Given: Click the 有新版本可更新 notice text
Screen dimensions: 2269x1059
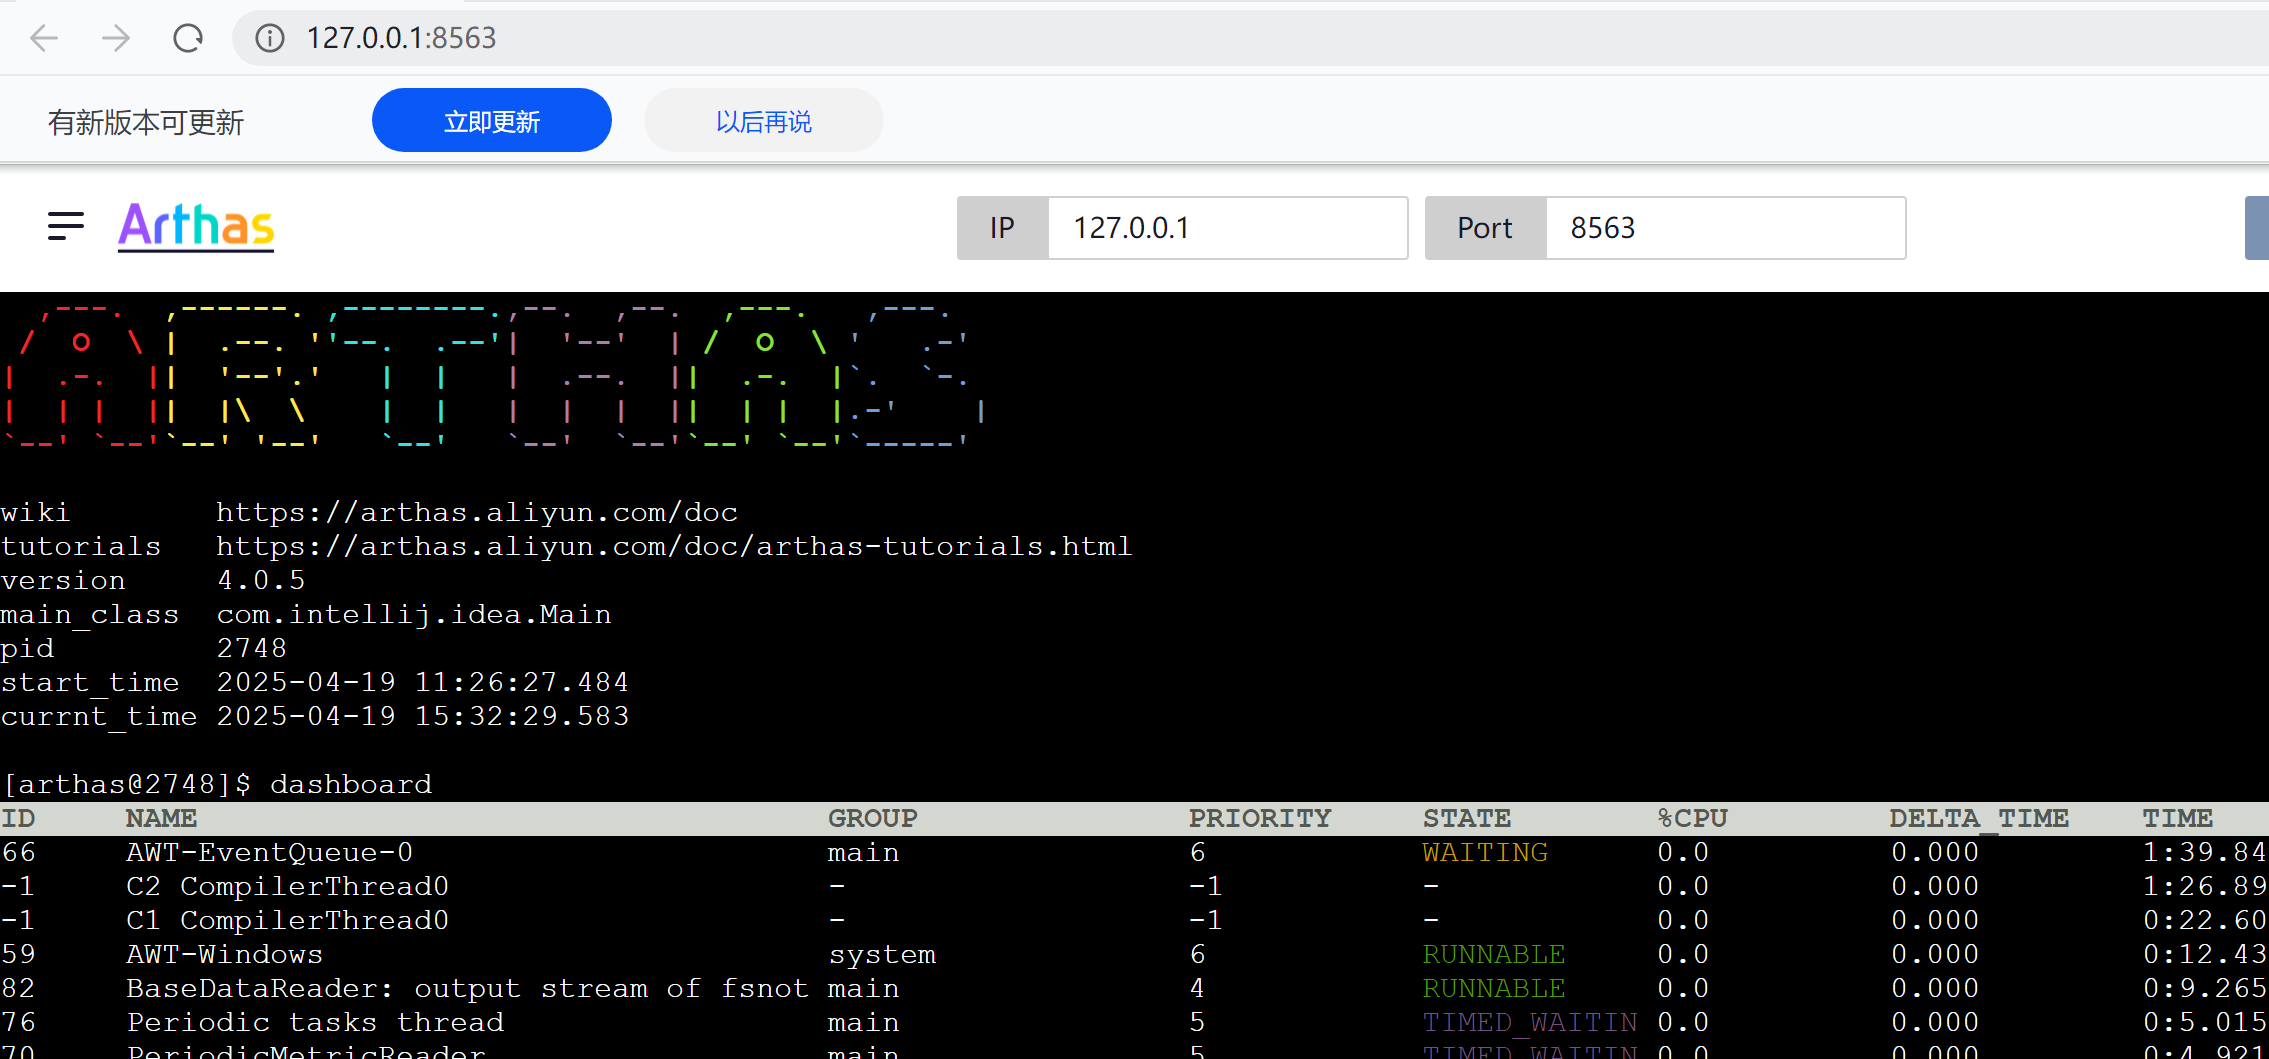Looking at the screenshot, I should coord(146,122).
